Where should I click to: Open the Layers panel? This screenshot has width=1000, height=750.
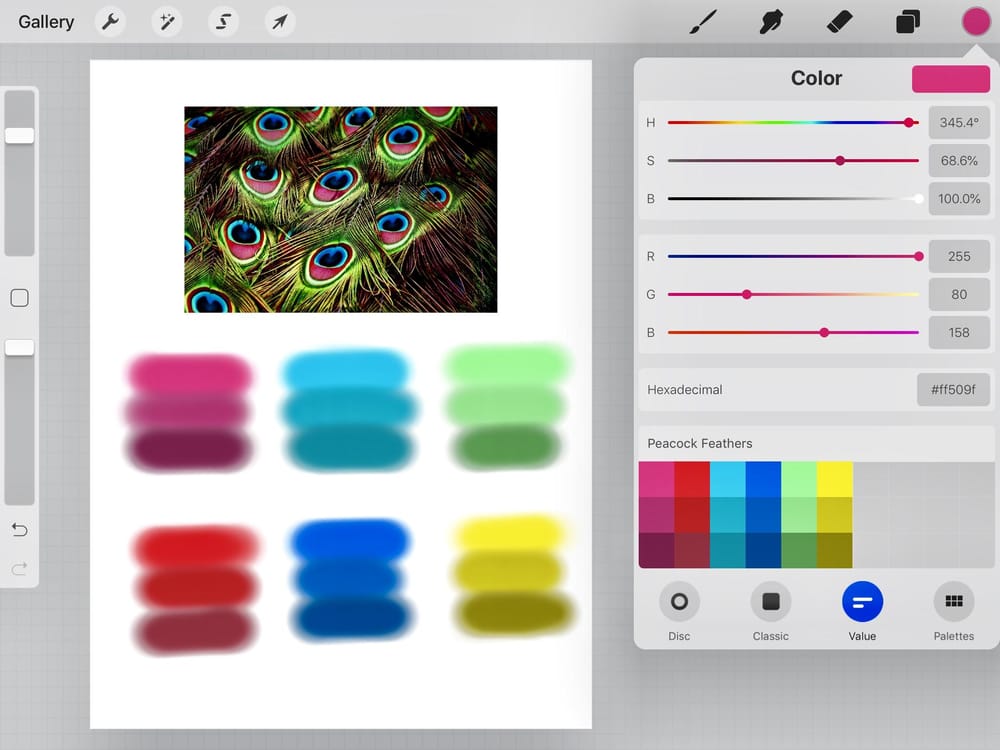click(906, 21)
